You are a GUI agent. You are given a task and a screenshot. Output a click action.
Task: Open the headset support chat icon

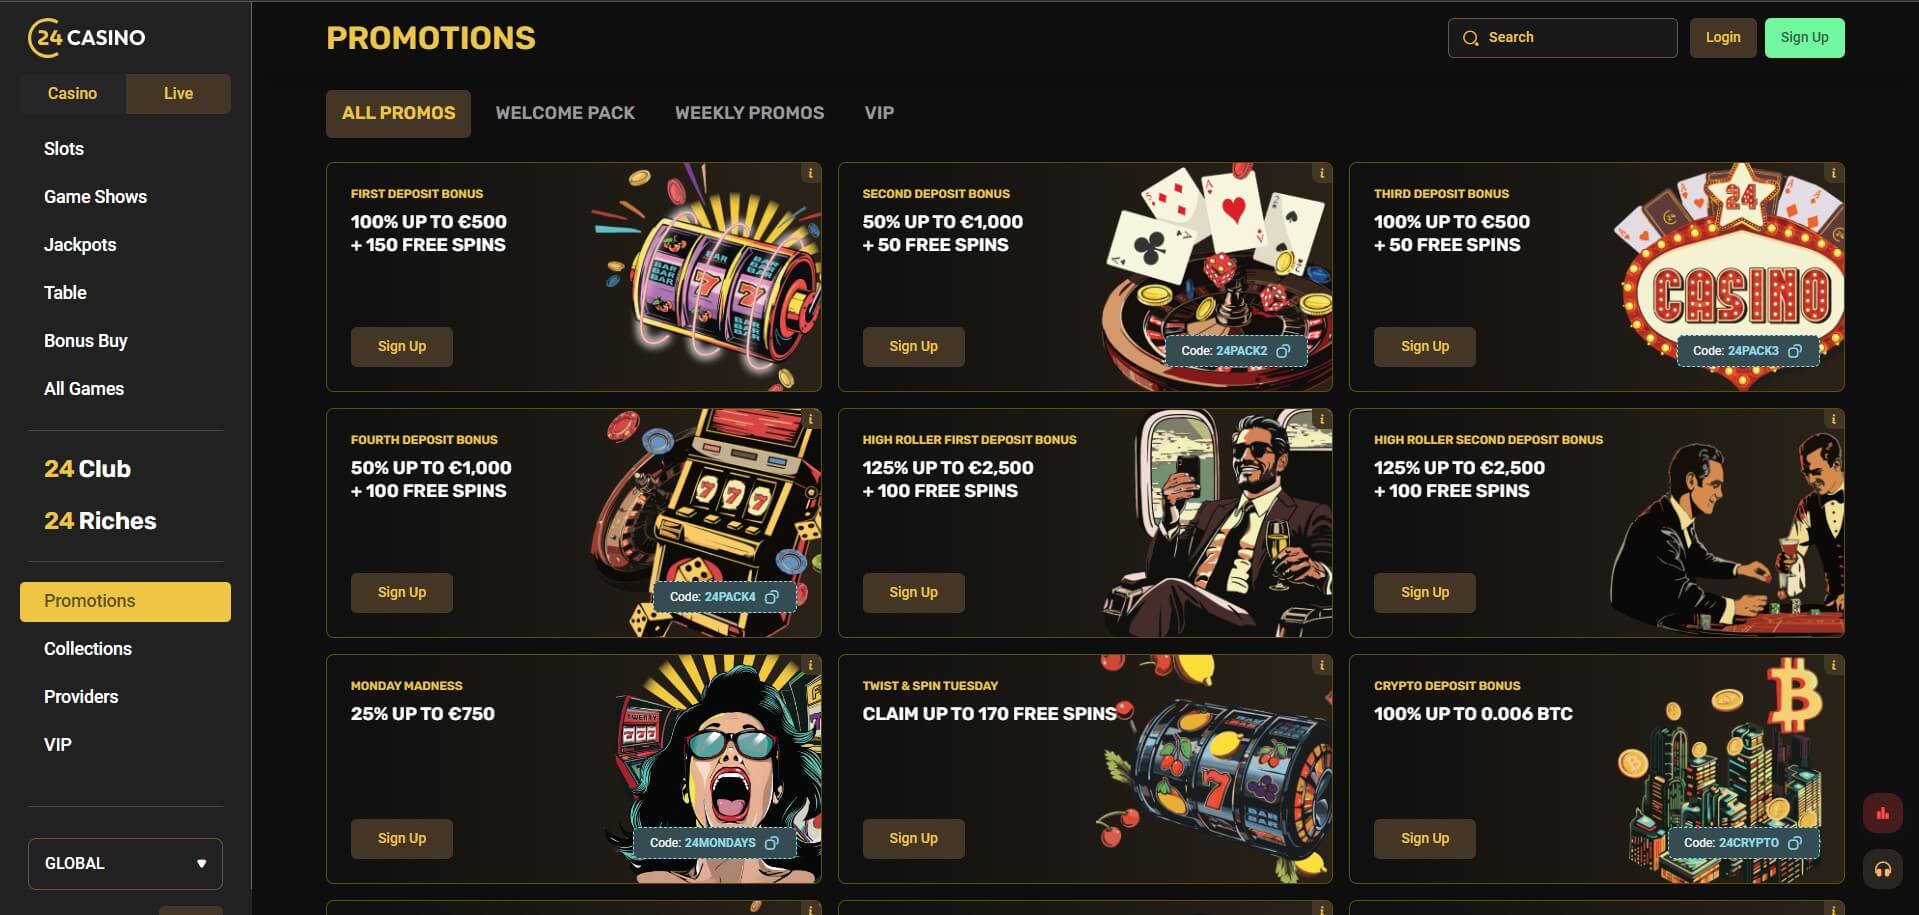1882,869
